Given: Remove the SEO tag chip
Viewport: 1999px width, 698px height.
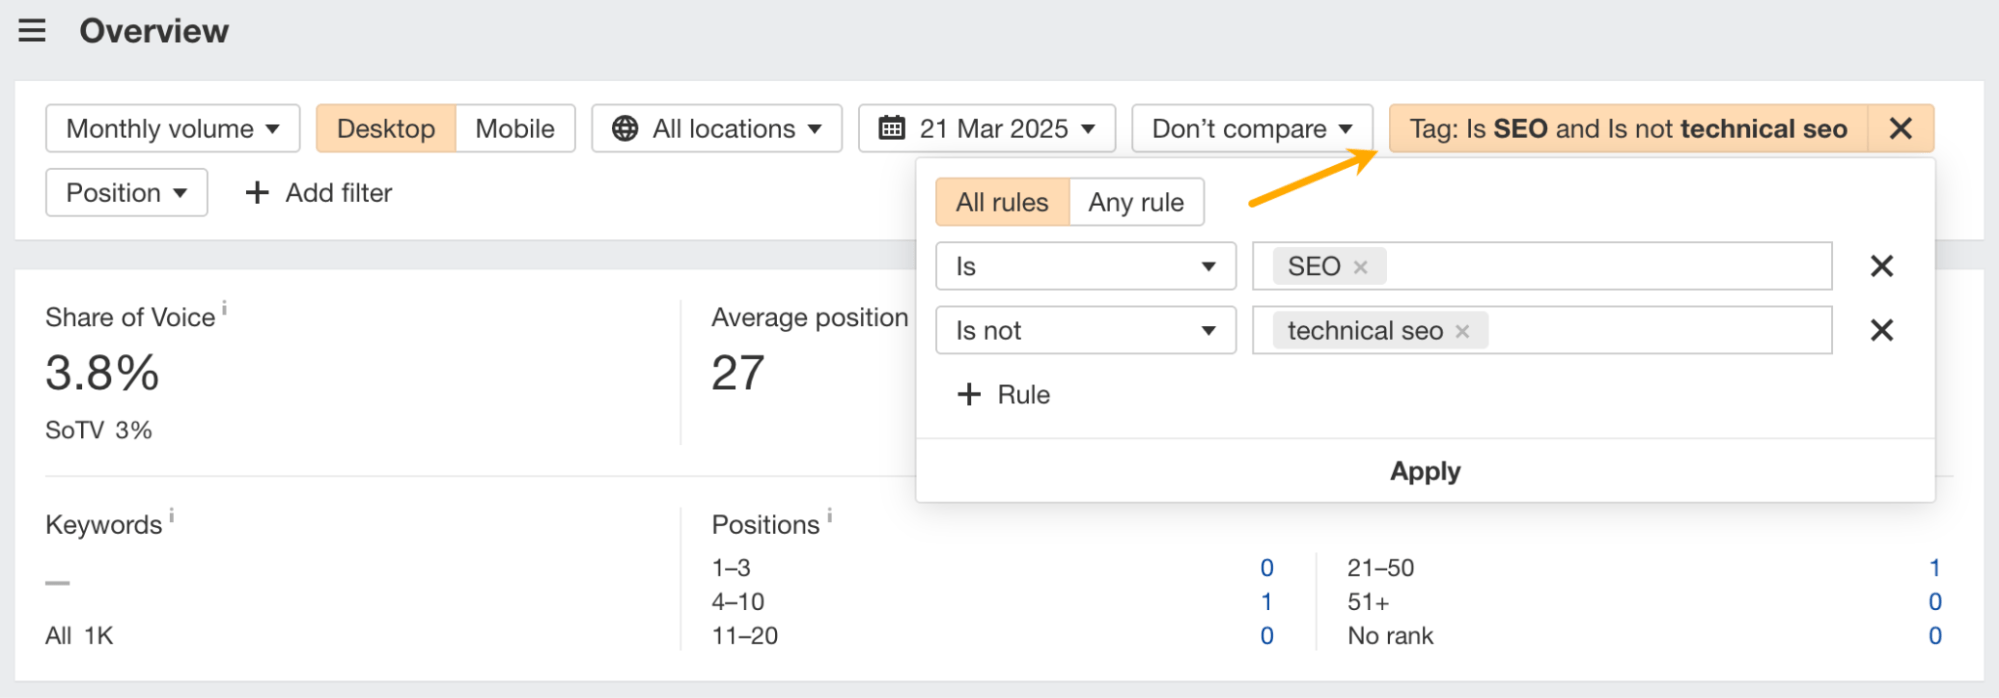Looking at the screenshot, I should click(1360, 267).
